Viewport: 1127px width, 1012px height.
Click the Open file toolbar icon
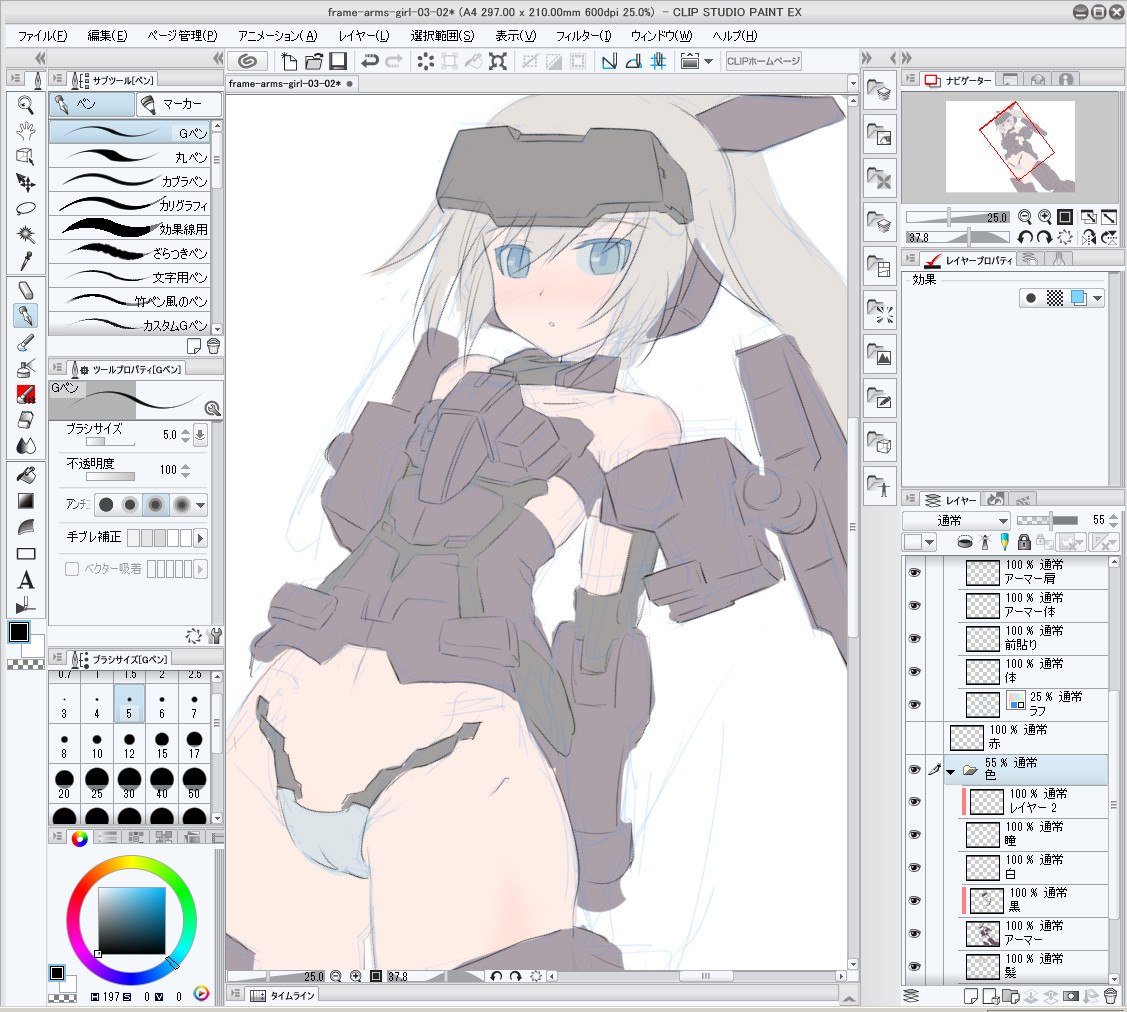pyautogui.click(x=313, y=61)
